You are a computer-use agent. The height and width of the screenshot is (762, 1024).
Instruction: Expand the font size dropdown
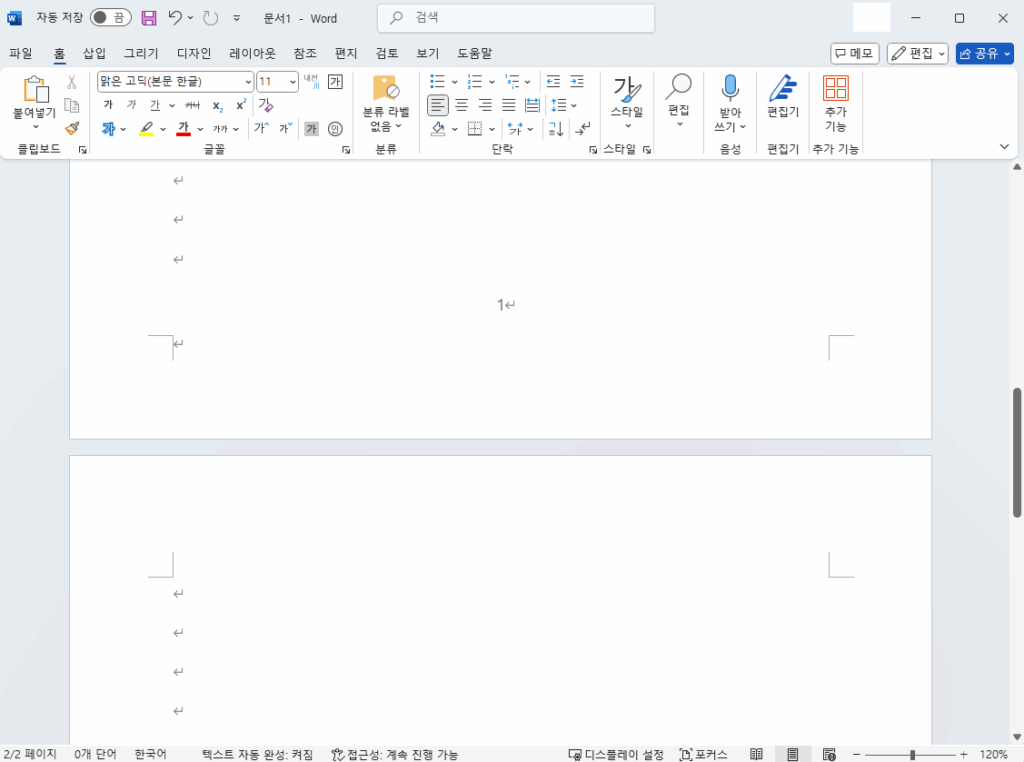click(x=291, y=81)
